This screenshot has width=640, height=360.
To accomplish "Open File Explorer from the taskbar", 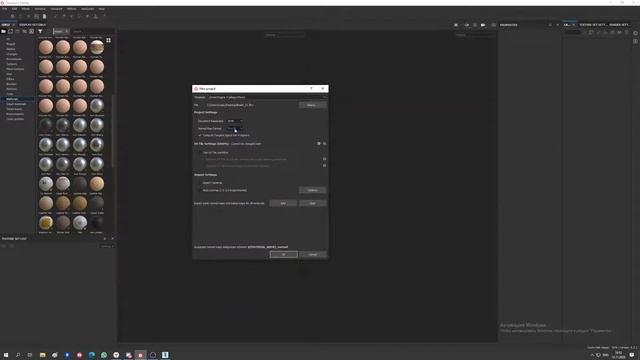I will (42, 355).
